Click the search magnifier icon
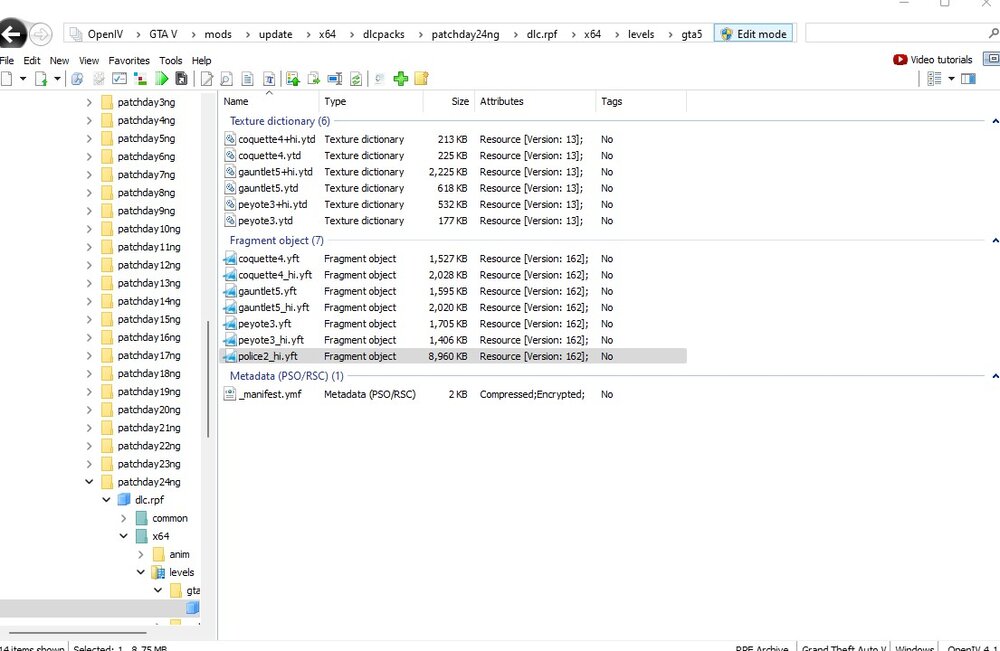This screenshot has width=1000, height=651. pyautogui.click(x=993, y=33)
